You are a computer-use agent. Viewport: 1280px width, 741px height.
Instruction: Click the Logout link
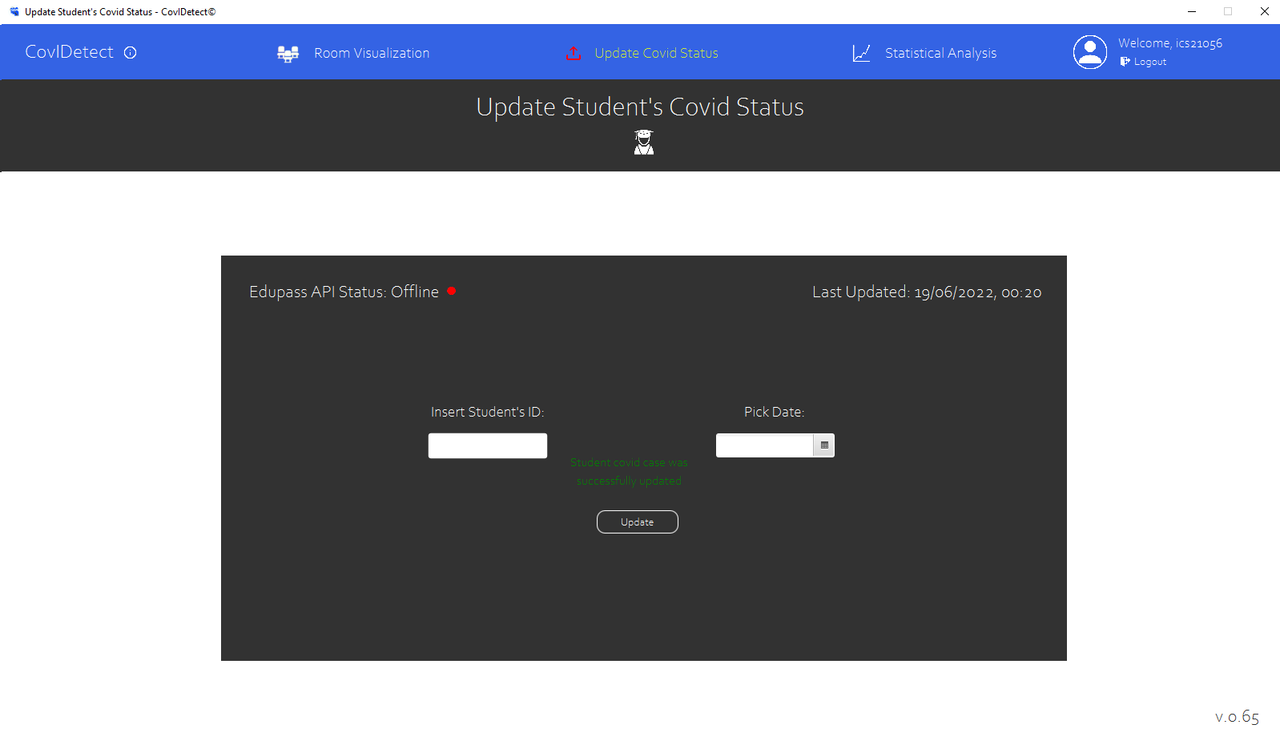click(1150, 62)
